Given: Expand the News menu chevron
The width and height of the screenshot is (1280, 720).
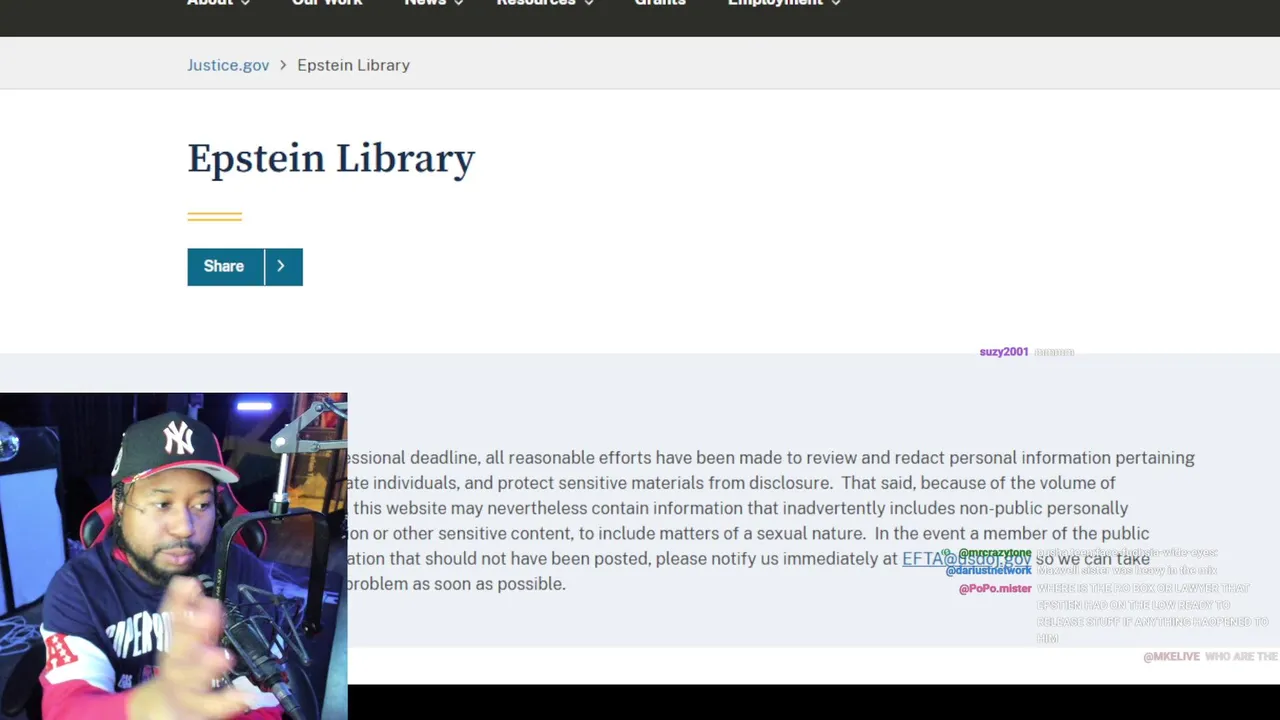Looking at the screenshot, I should 459,3.
